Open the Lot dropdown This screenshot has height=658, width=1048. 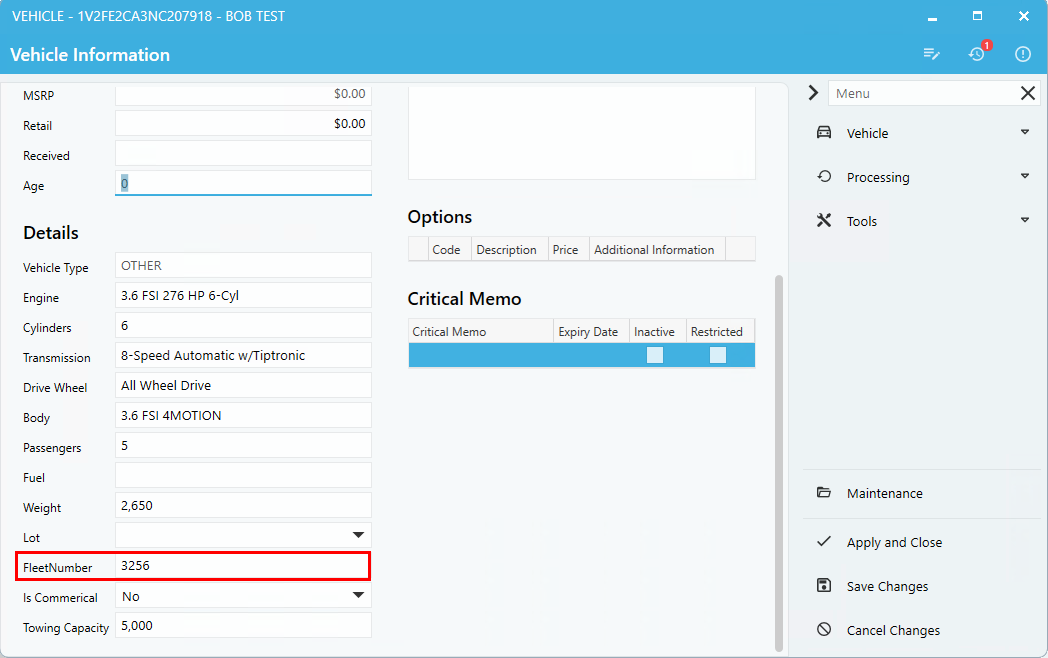[x=358, y=536]
